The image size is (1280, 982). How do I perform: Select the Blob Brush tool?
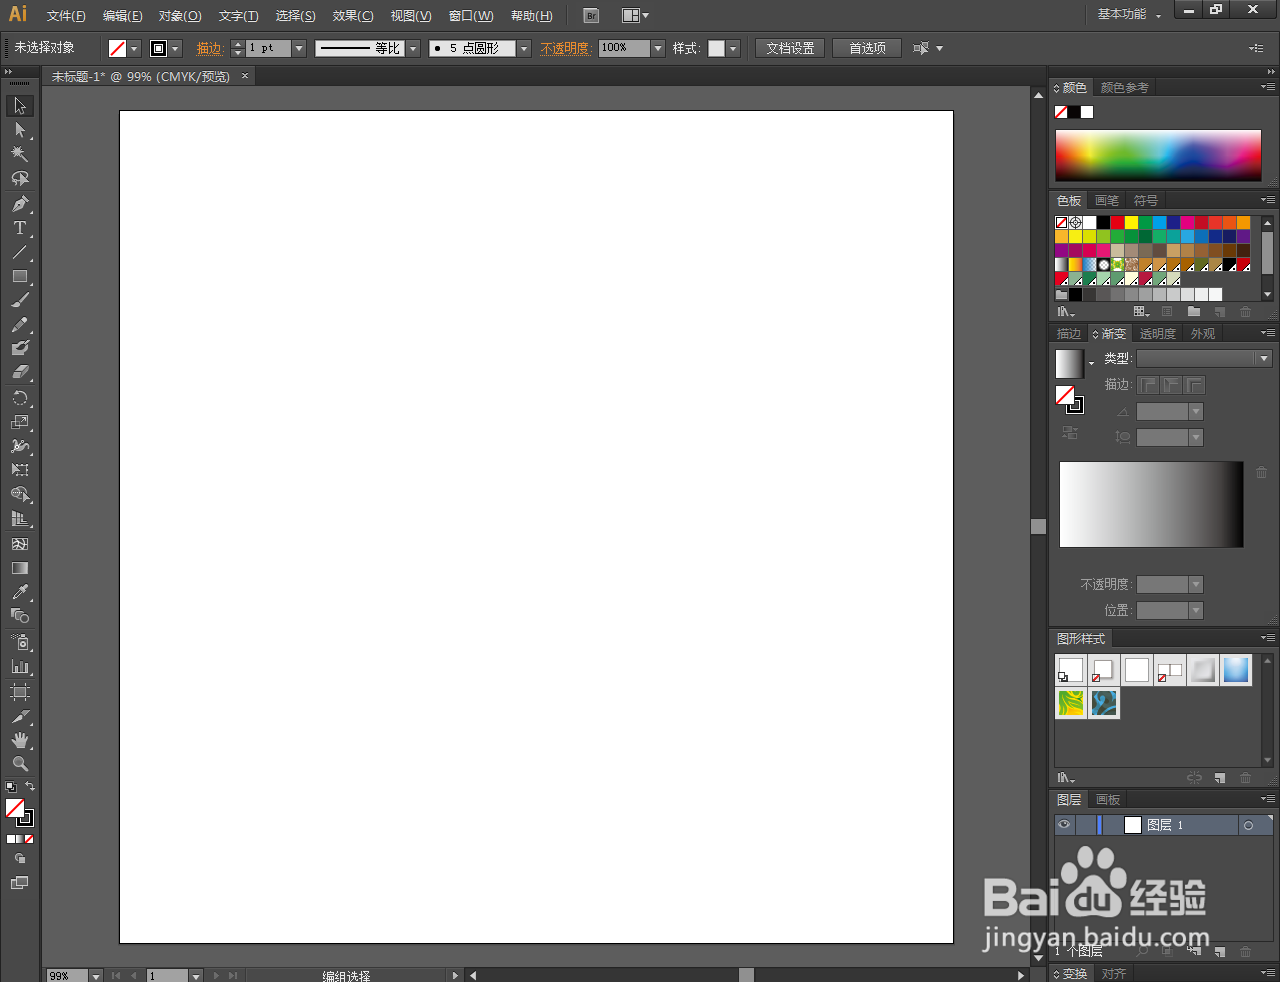(x=20, y=348)
